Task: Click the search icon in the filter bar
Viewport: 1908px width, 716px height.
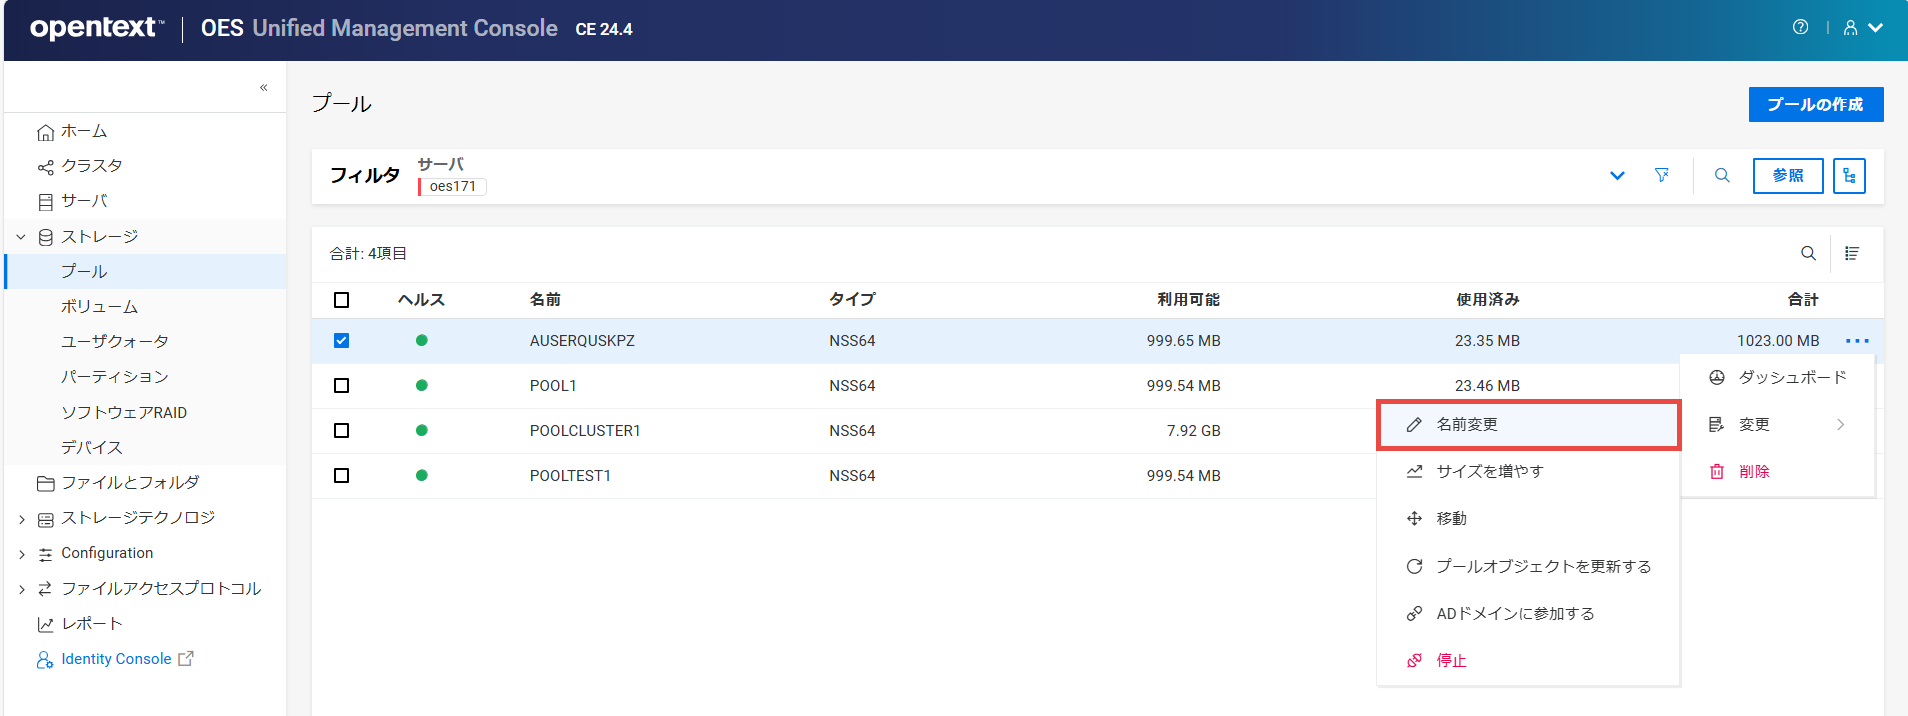Action: 1722,176
